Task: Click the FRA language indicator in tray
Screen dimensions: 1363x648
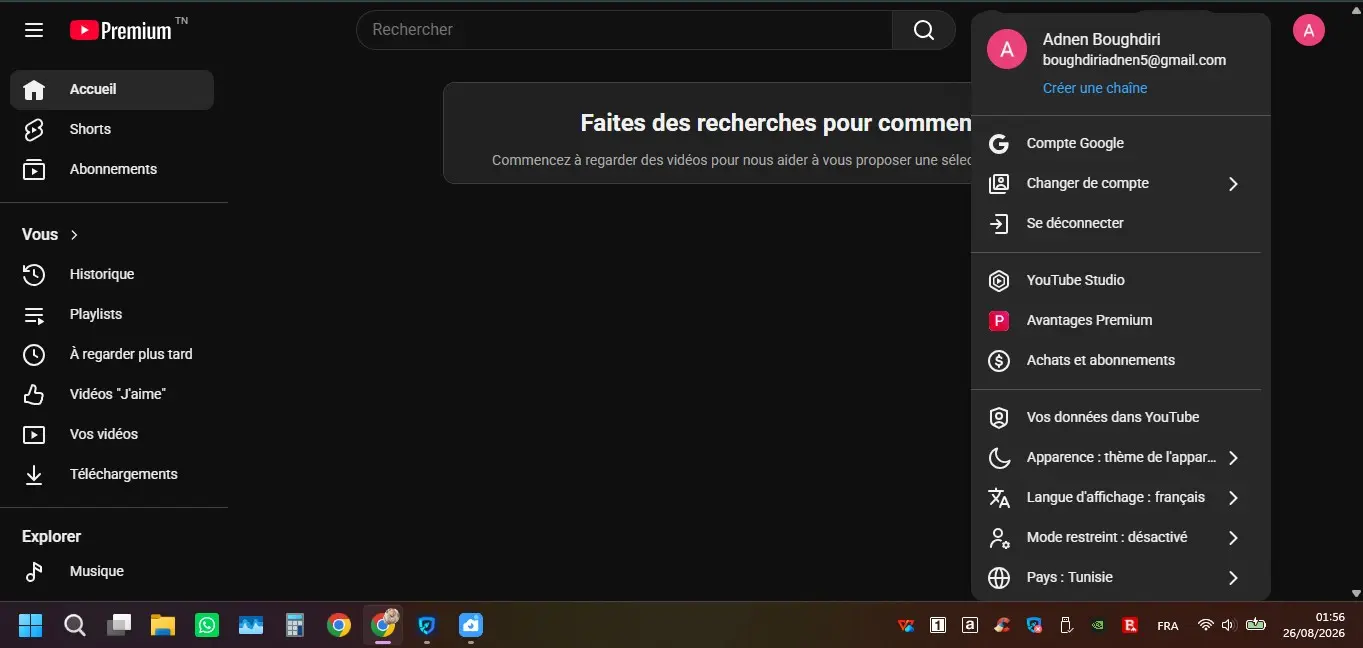Action: 1167,626
